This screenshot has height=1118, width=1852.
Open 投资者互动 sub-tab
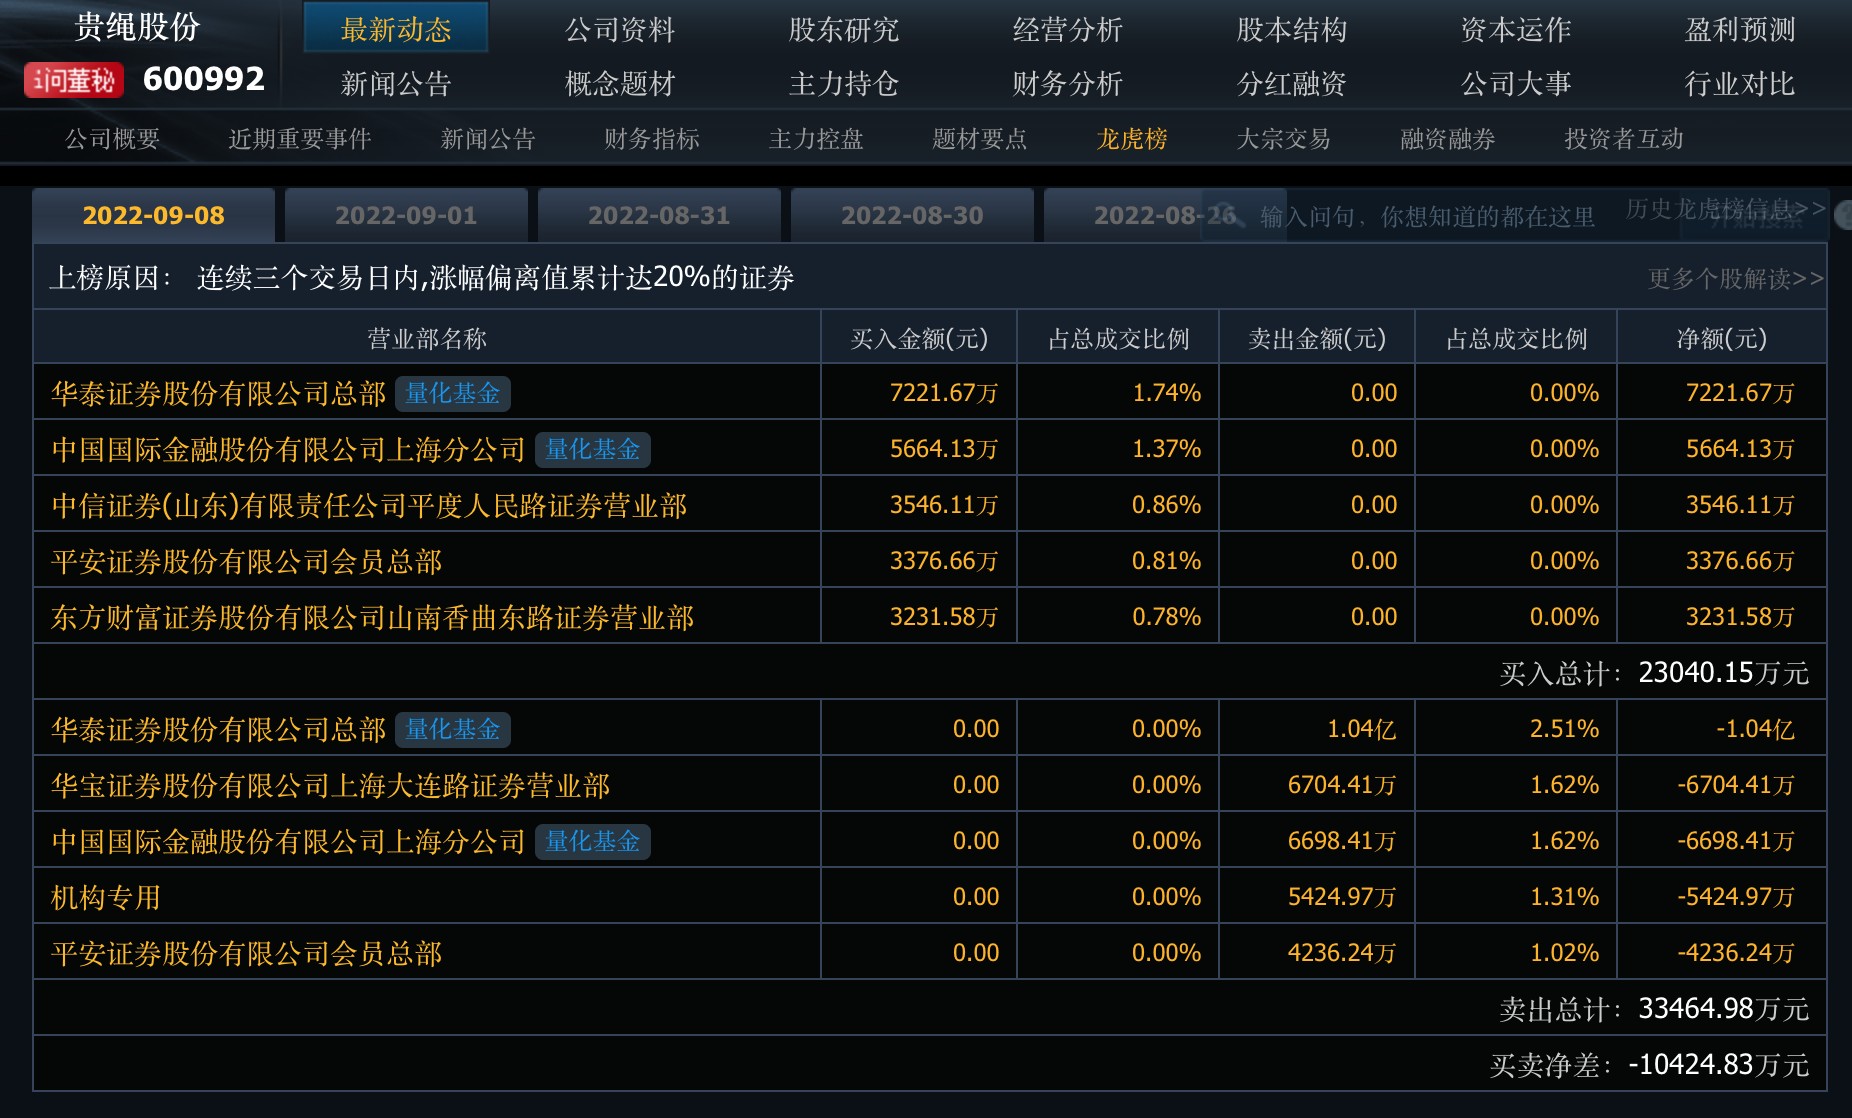(x=1624, y=138)
